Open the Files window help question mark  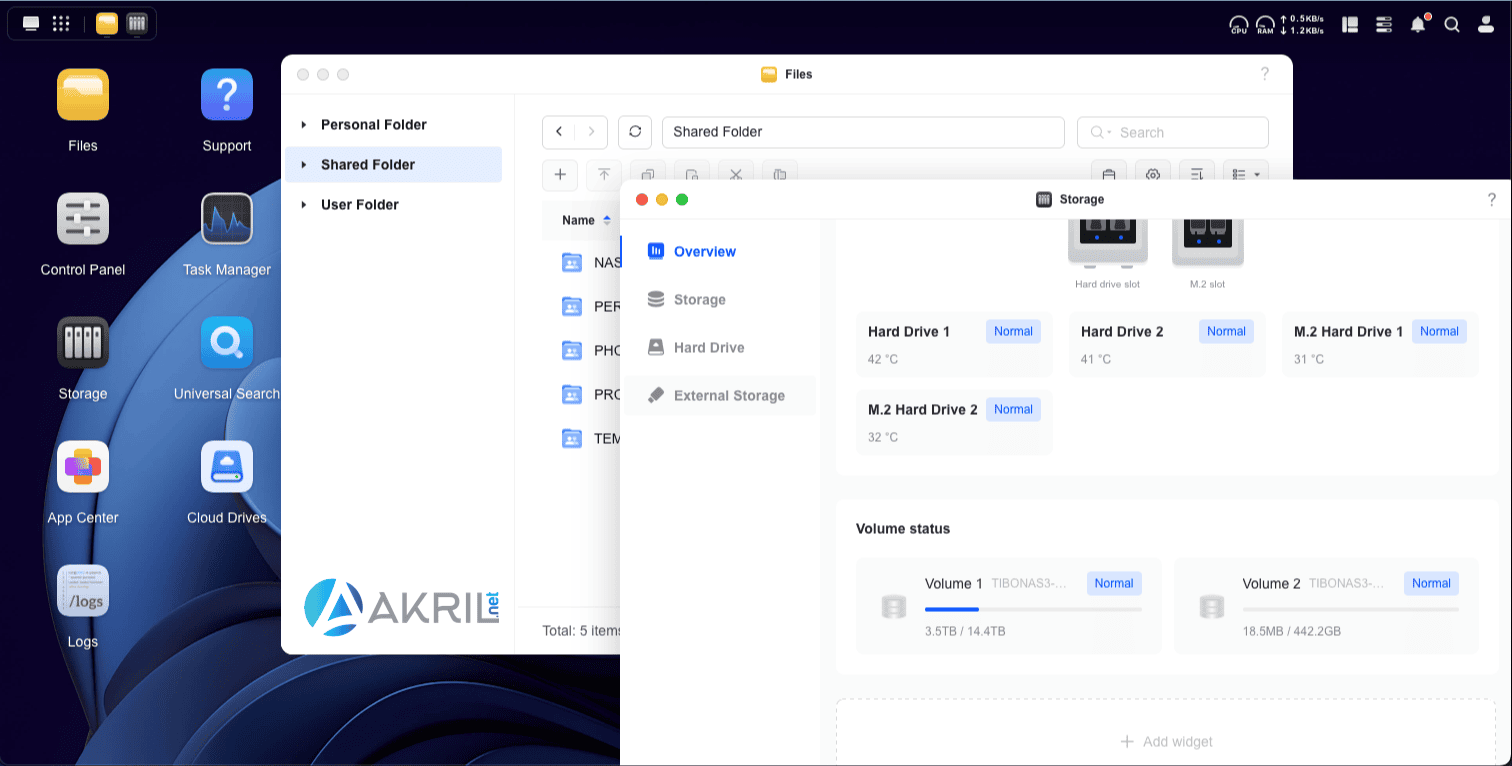tap(1264, 74)
